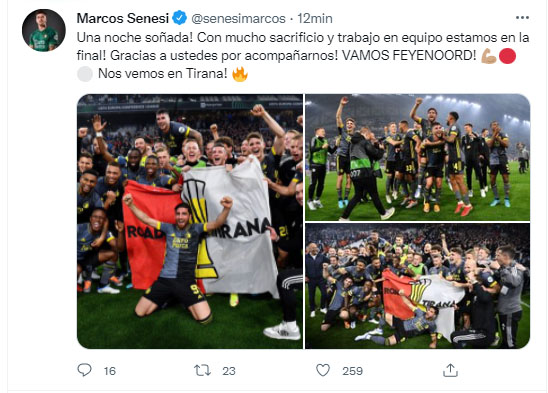Screen dimensions: 548x393
Task: Open the @senesimarcos handle link
Action: [238, 19]
